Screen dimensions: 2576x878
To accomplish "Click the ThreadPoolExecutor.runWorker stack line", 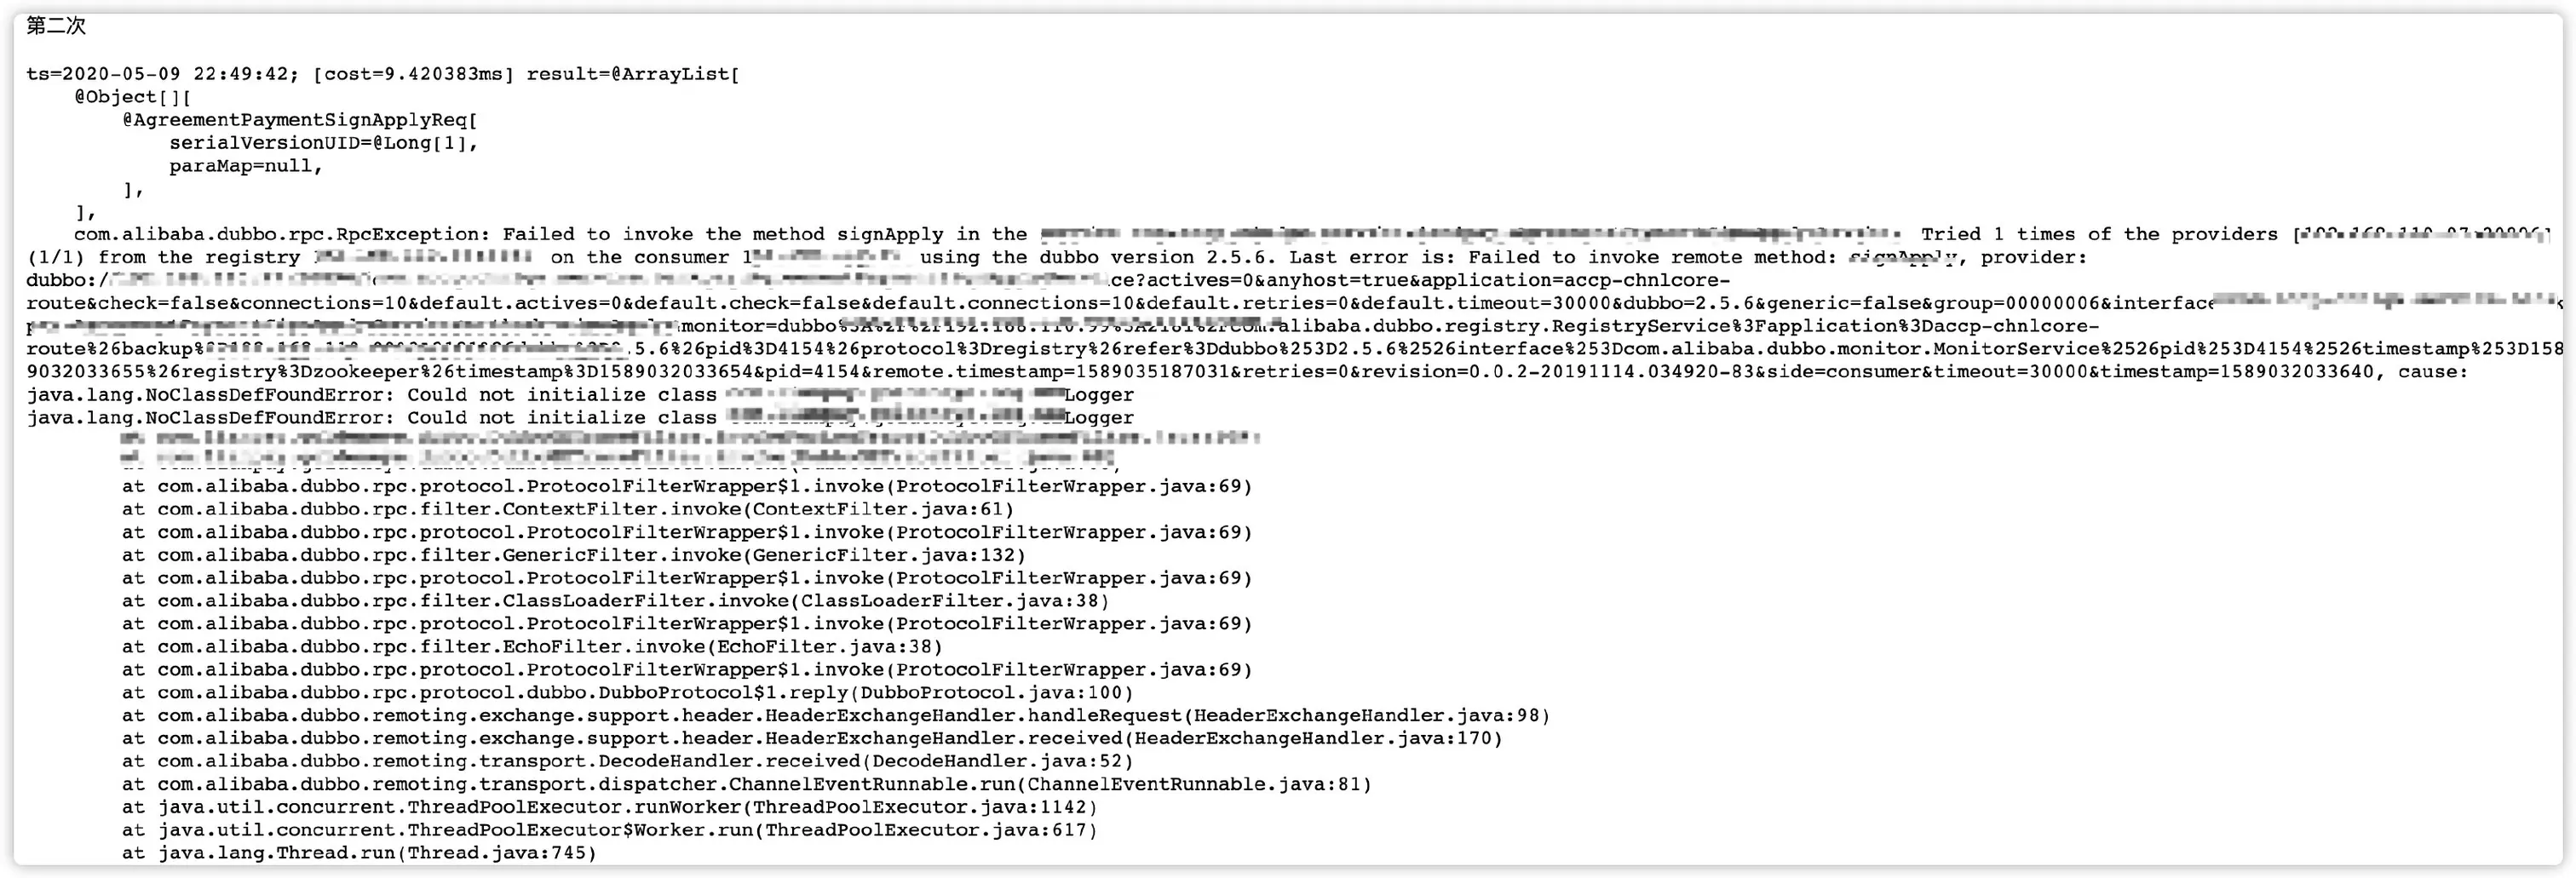I will (x=610, y=807).
